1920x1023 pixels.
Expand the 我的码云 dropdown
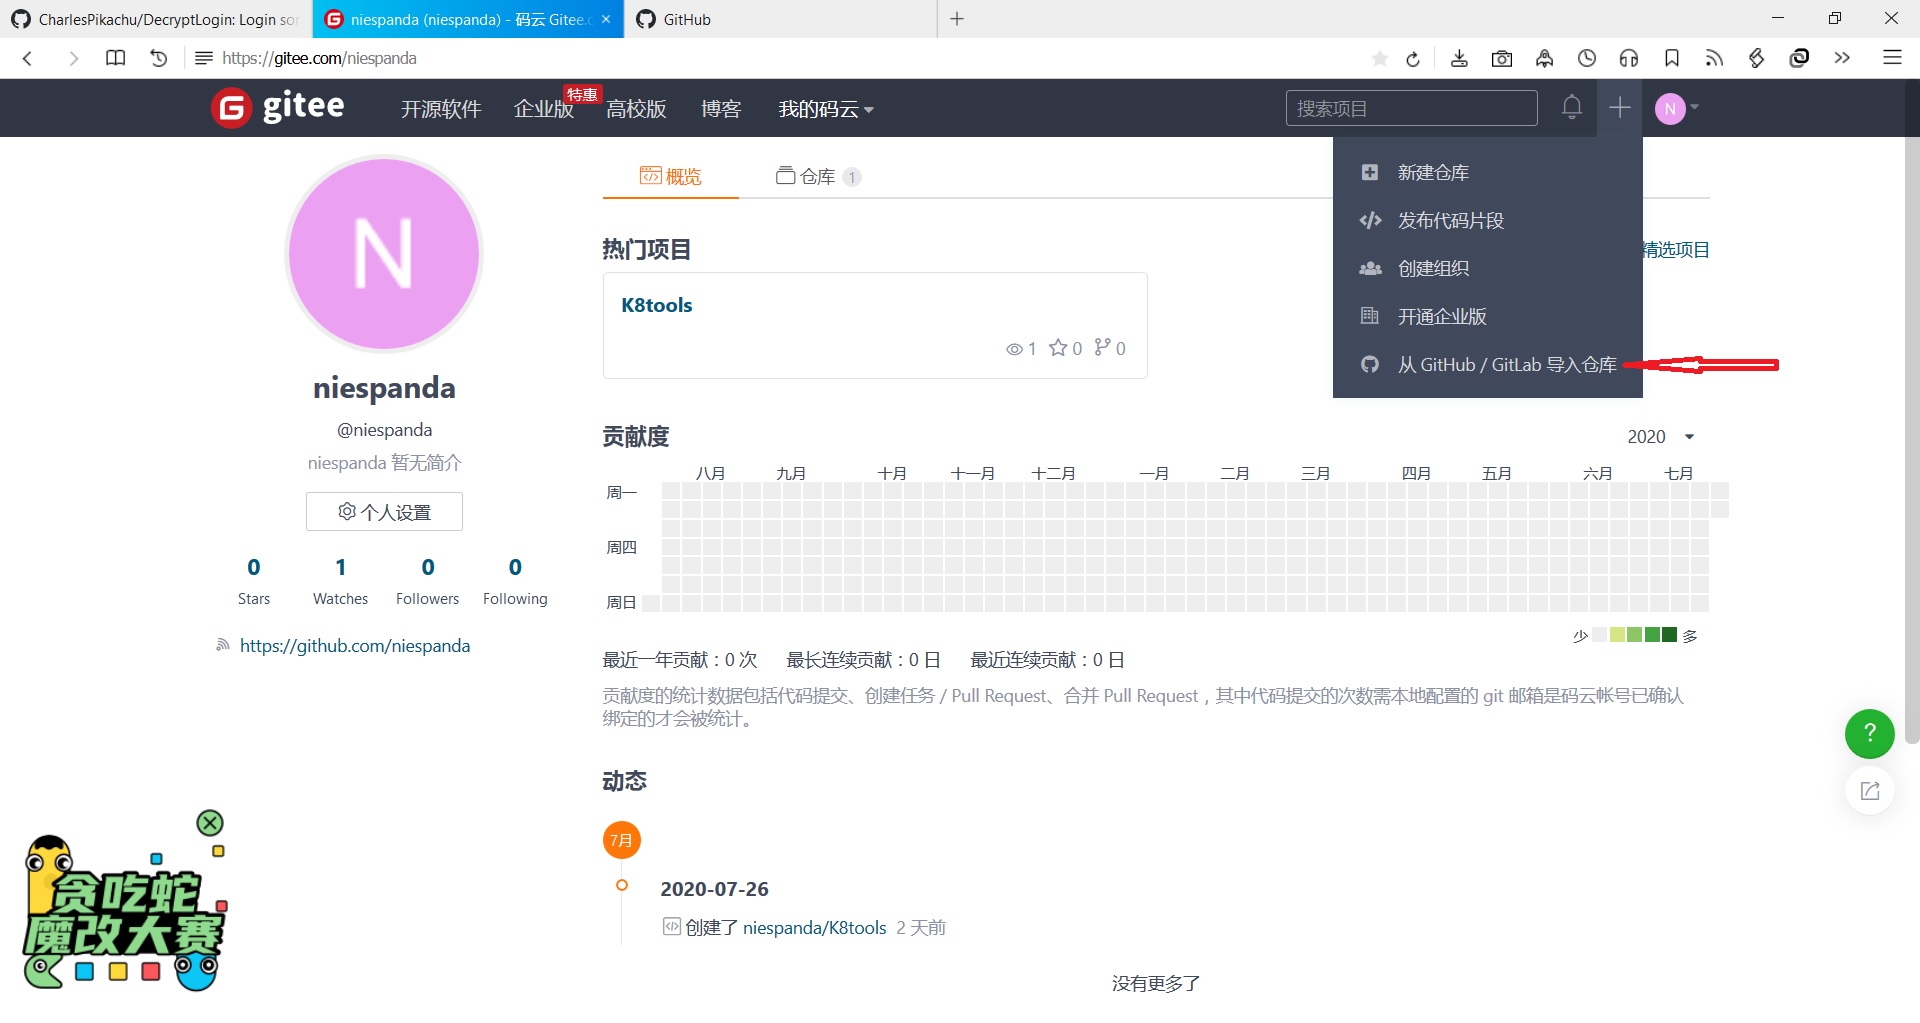click(x=826, y=109)
